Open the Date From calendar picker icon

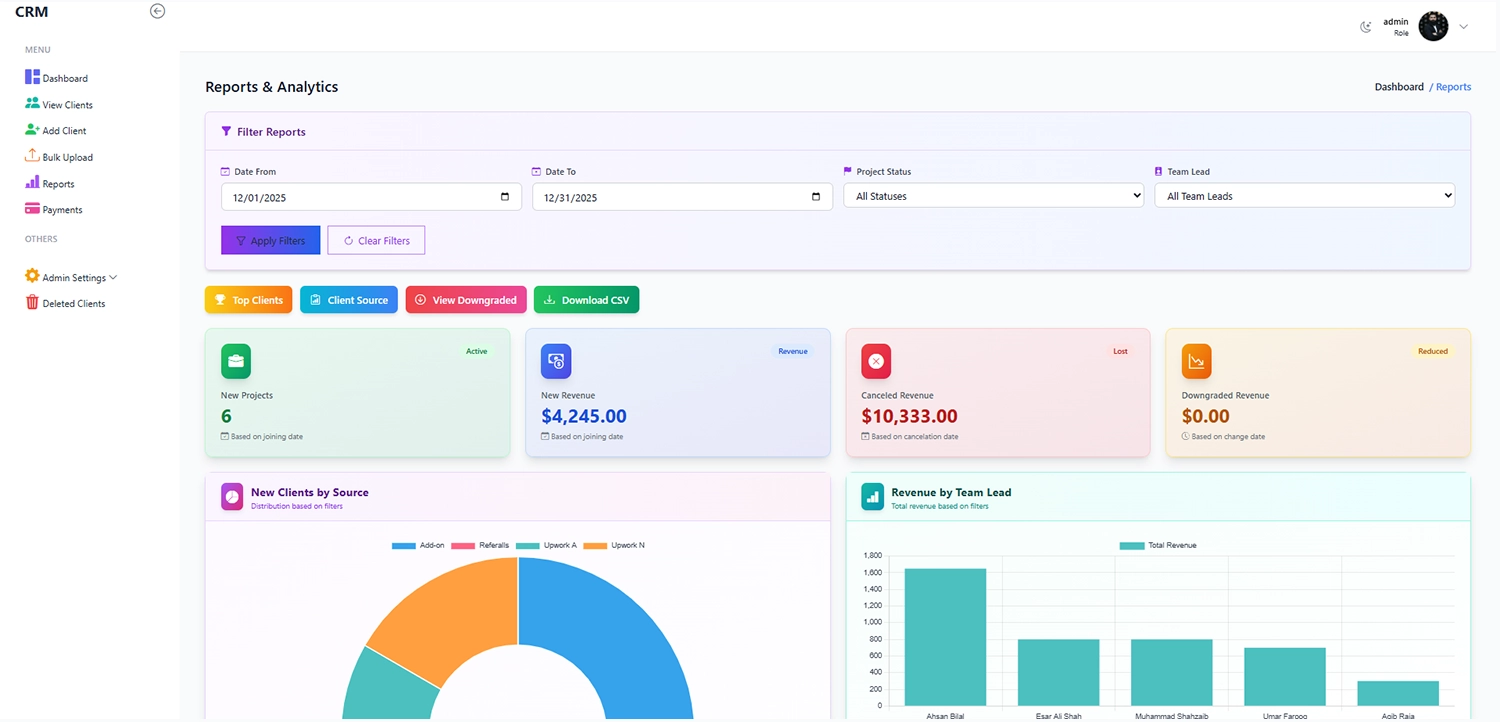pos(505,197)
